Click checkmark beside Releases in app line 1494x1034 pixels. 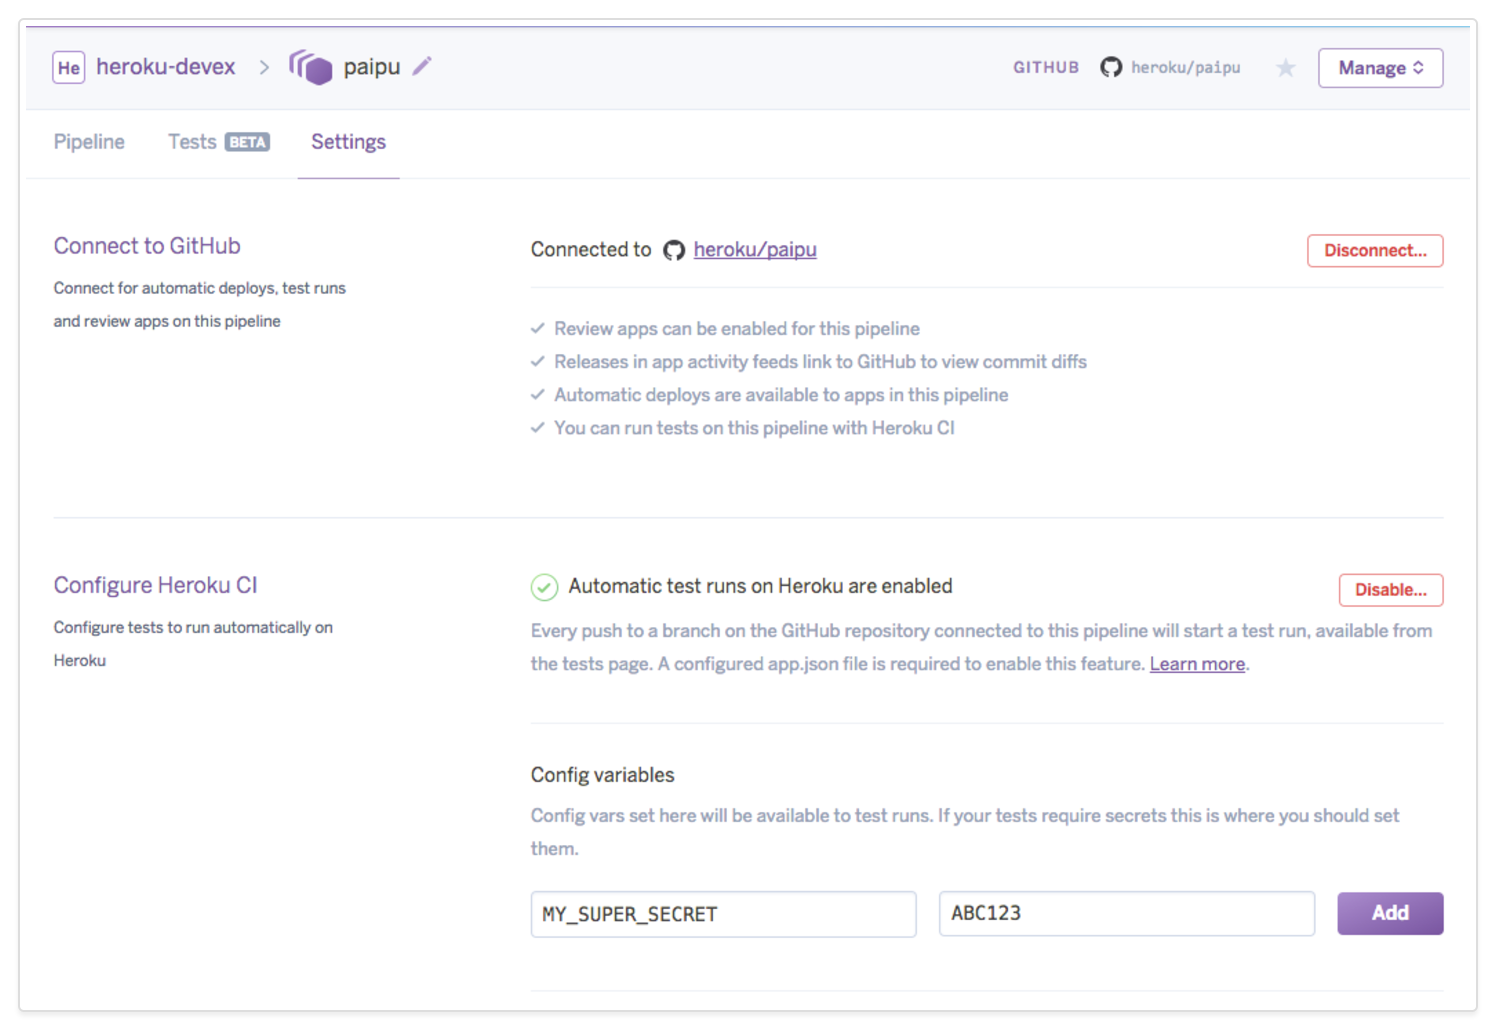click(538, 361)
